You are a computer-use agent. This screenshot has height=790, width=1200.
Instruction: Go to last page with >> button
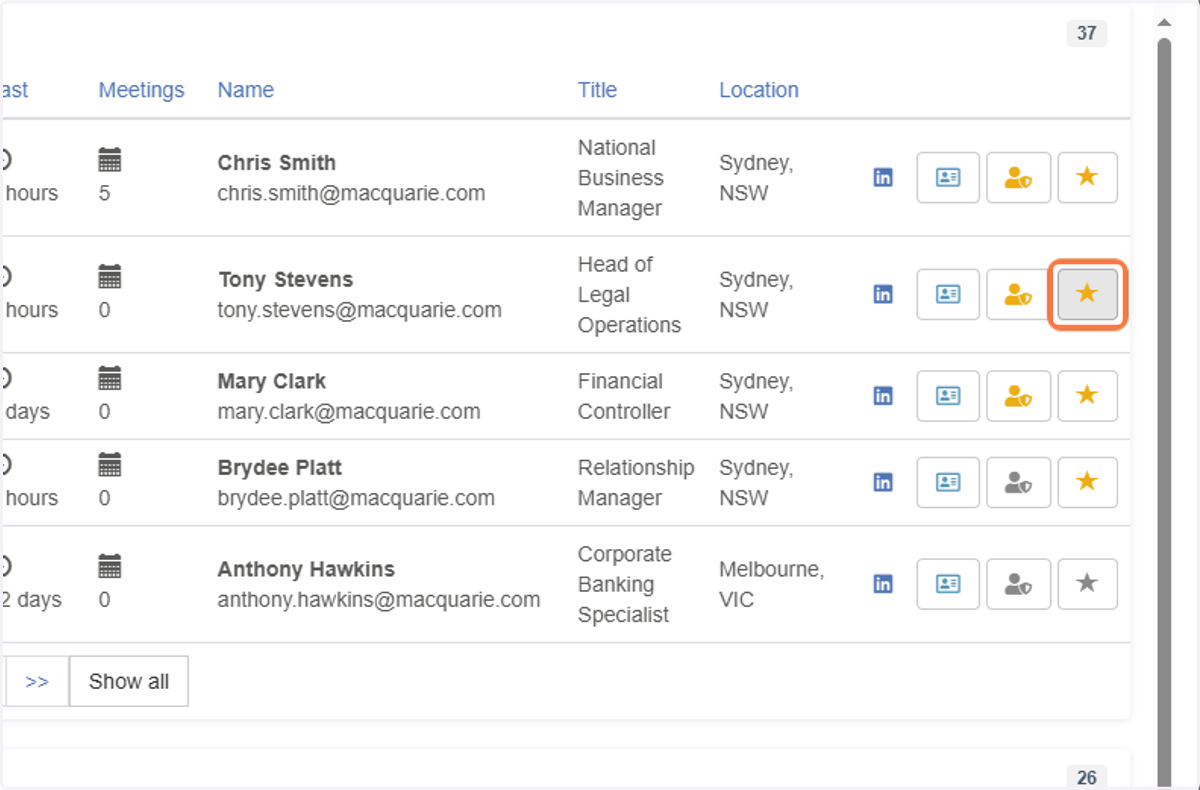[37, 682]
